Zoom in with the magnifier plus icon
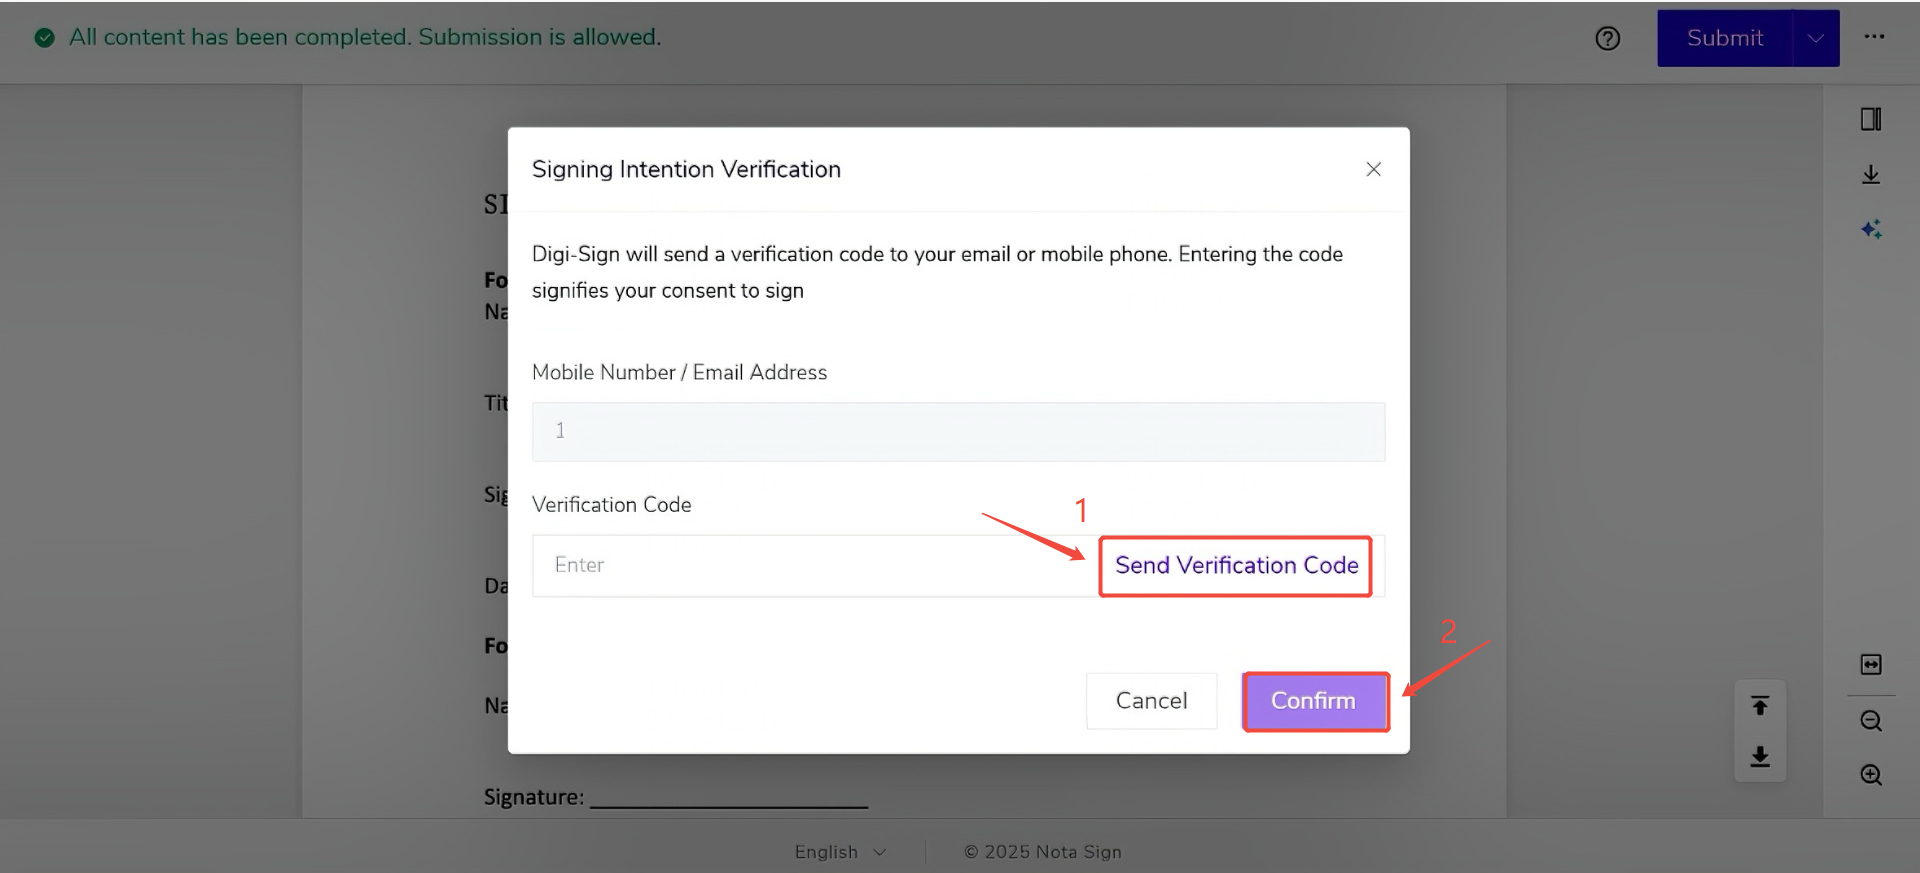The width and height of the screenshot is (1920, 873). coord(1870,775)
